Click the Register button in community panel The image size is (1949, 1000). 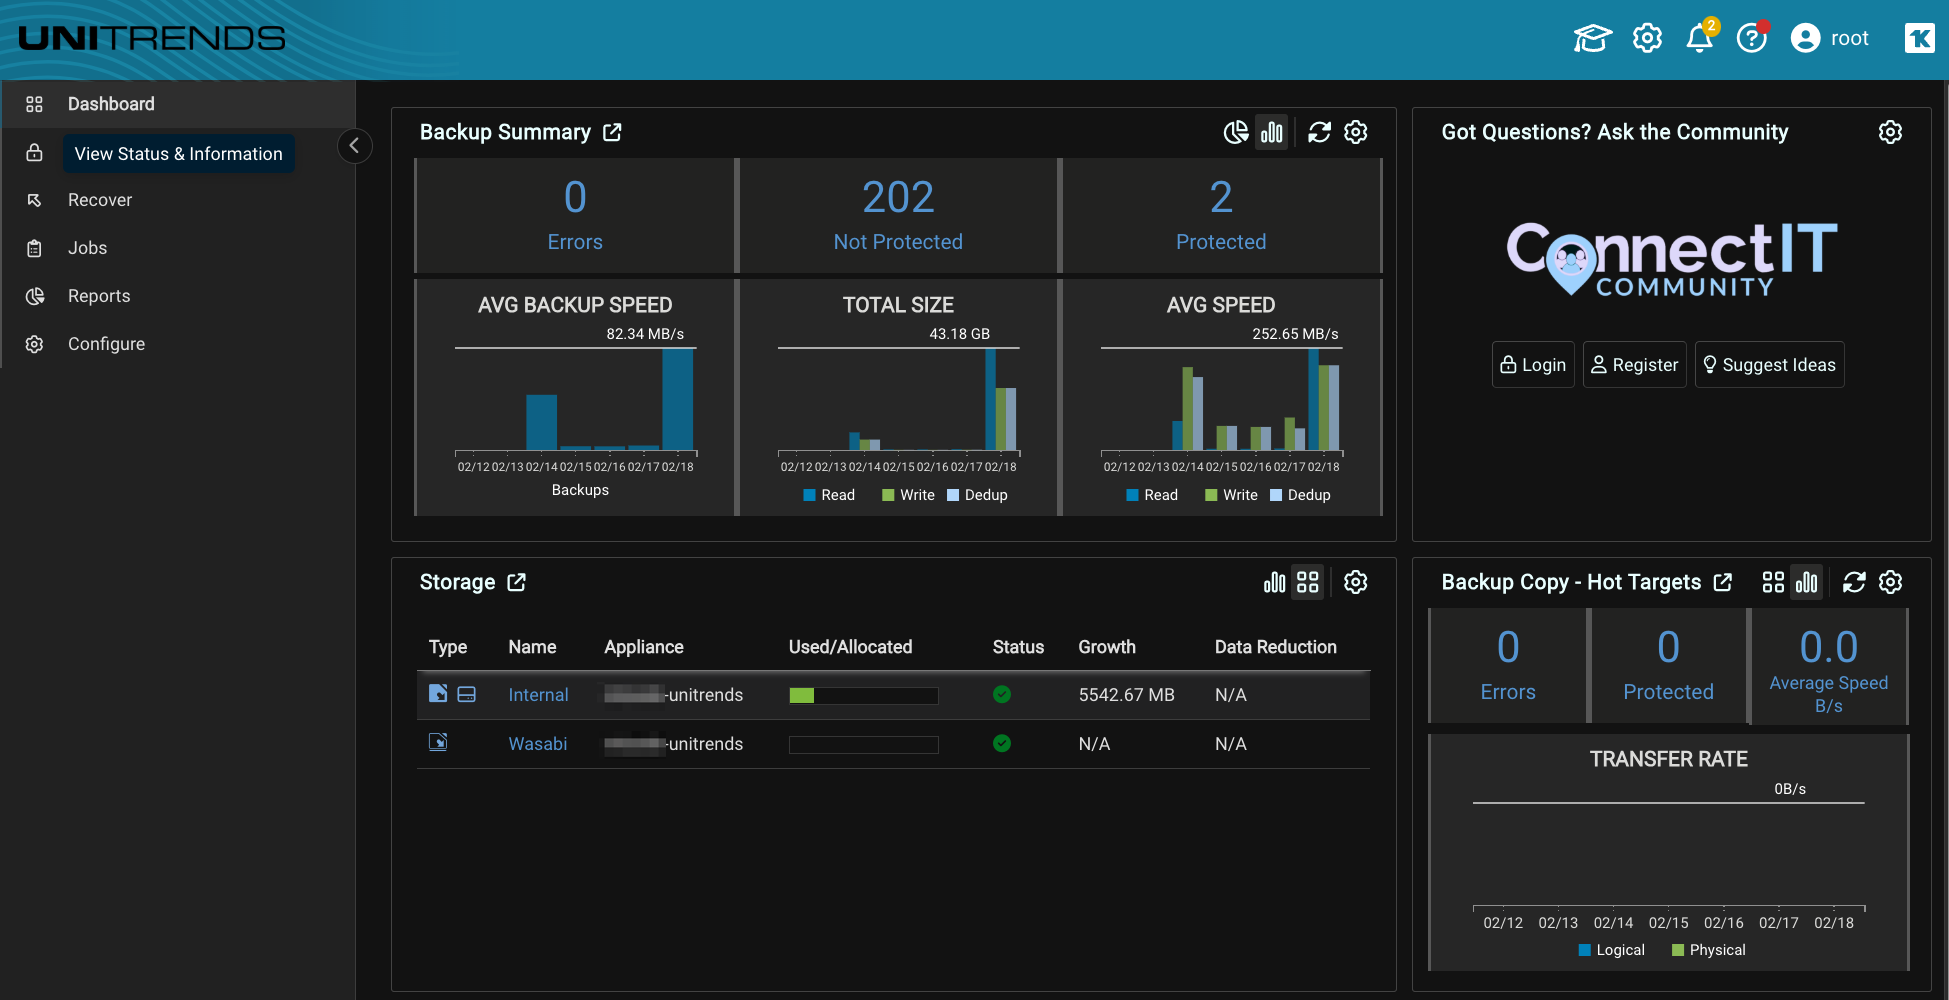coord(1634,365)
